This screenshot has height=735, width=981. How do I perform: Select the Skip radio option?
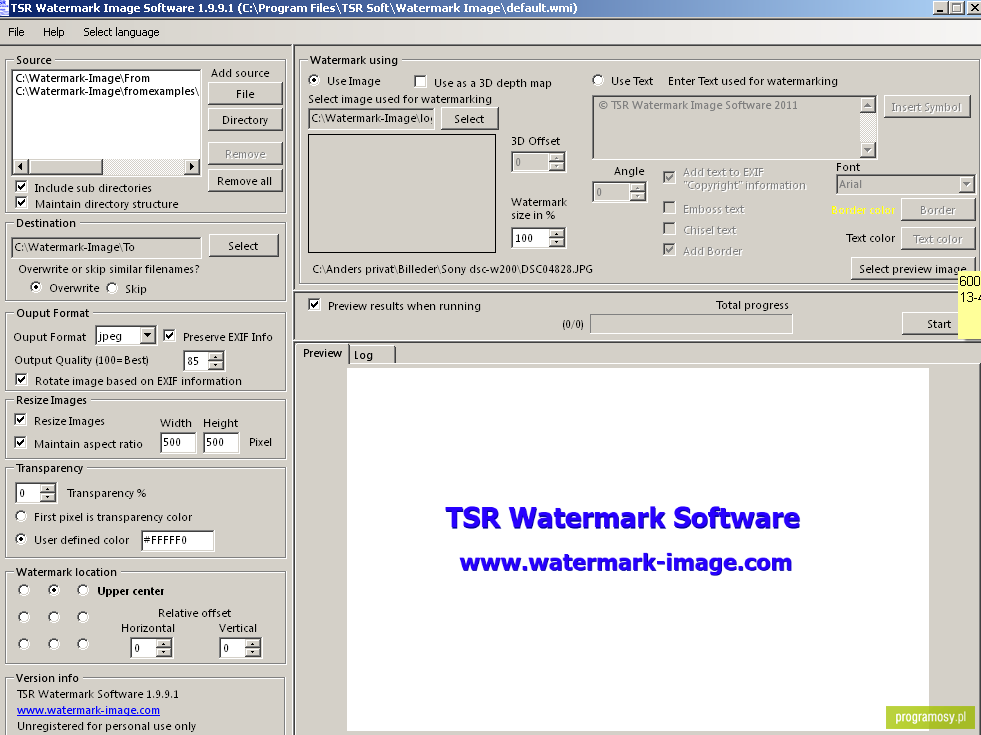[112, 288]
